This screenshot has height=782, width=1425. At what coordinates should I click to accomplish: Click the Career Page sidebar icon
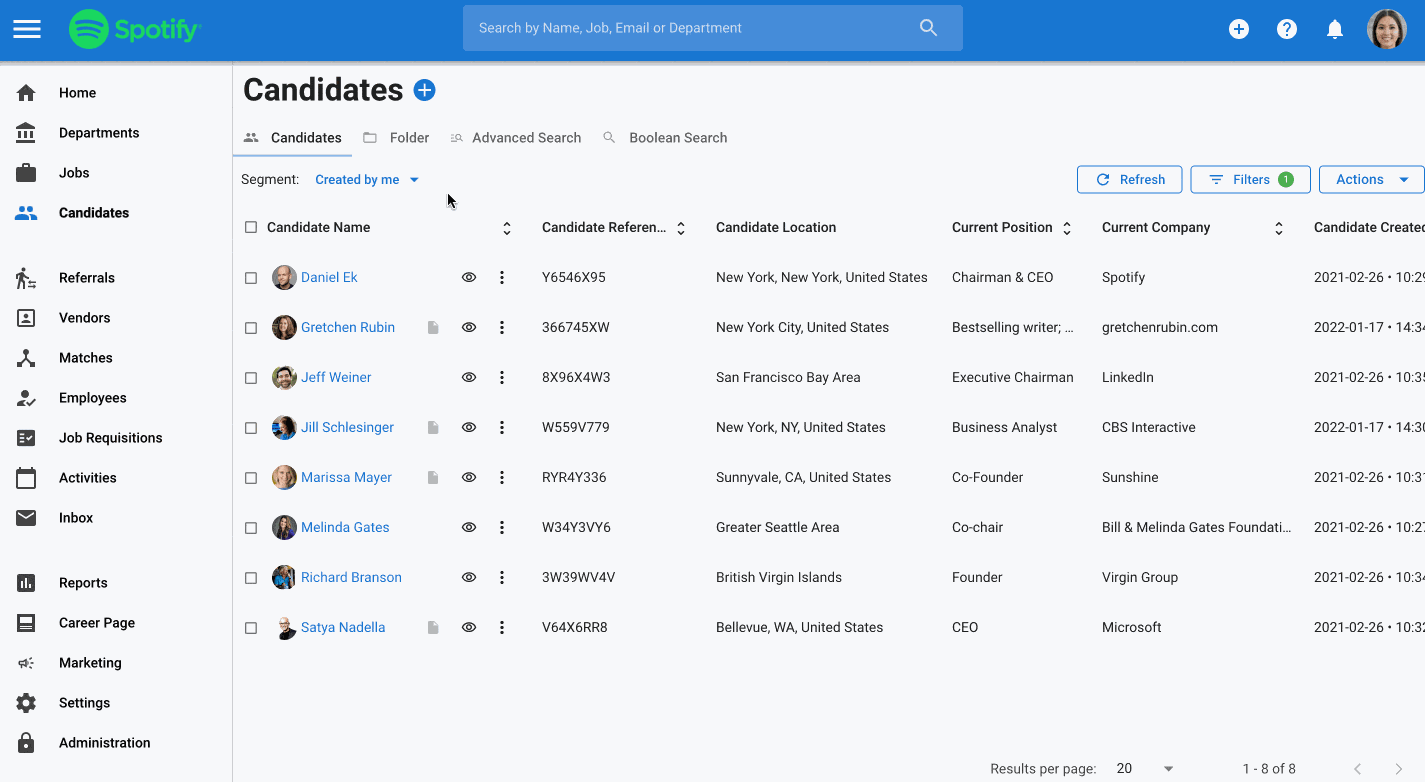pos(26,623)
